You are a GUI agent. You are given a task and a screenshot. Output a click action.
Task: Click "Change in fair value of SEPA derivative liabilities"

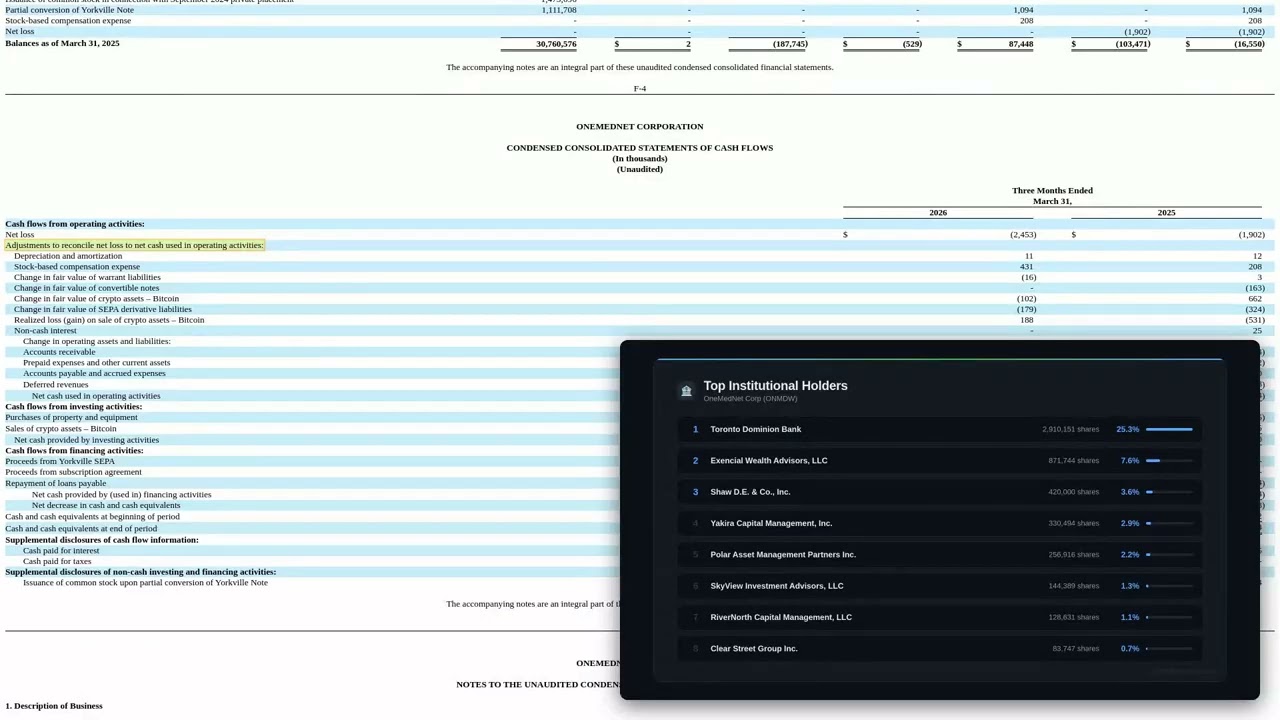tap(103, 309)
